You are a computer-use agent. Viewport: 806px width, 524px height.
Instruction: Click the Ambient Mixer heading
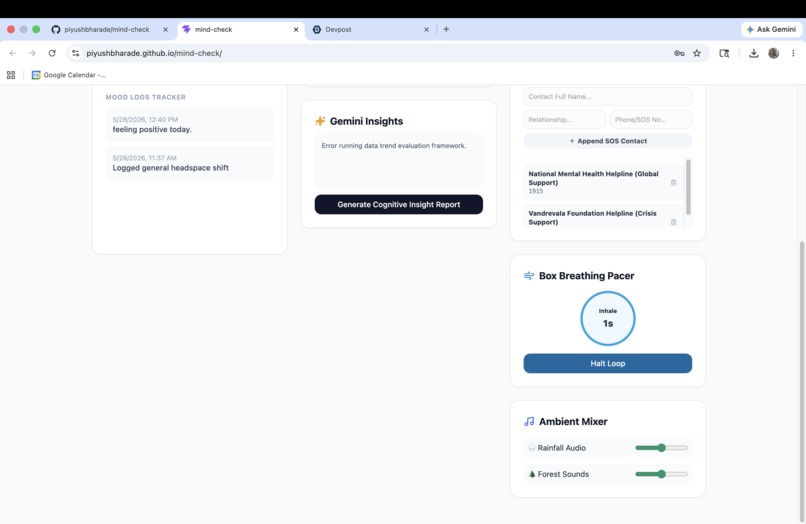click(x=573, y=421)
